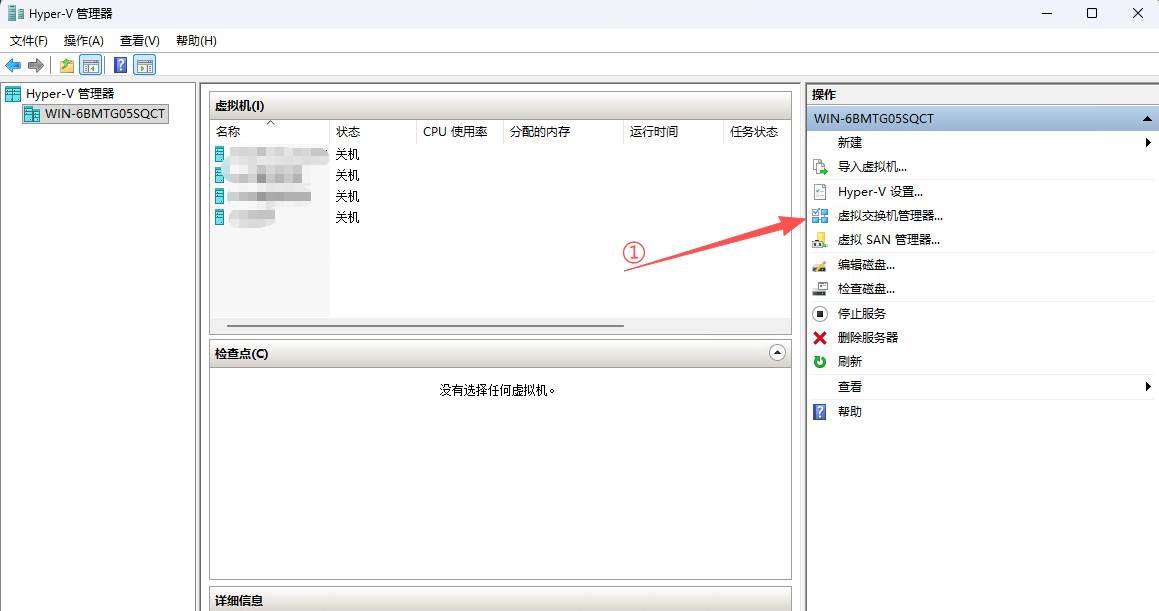Screen dimensions: 1159x611
Task: Select the Hyper-V 管理器 root tree node
Action: [x=70, y=94]
